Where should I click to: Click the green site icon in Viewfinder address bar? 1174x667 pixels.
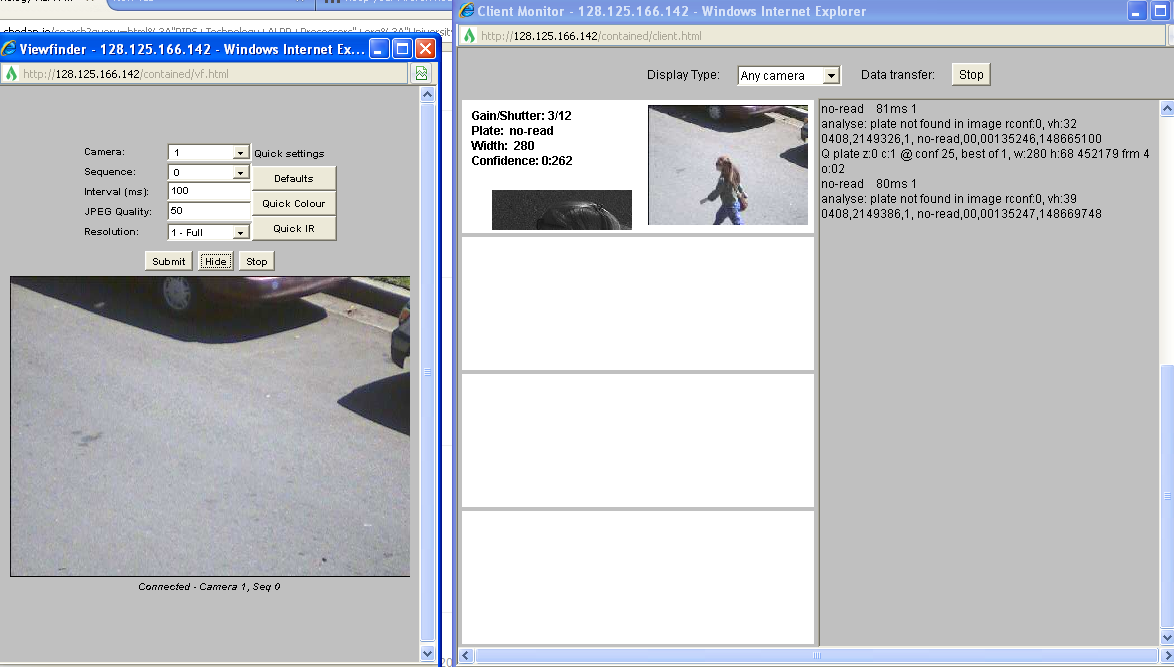[11, 74]
